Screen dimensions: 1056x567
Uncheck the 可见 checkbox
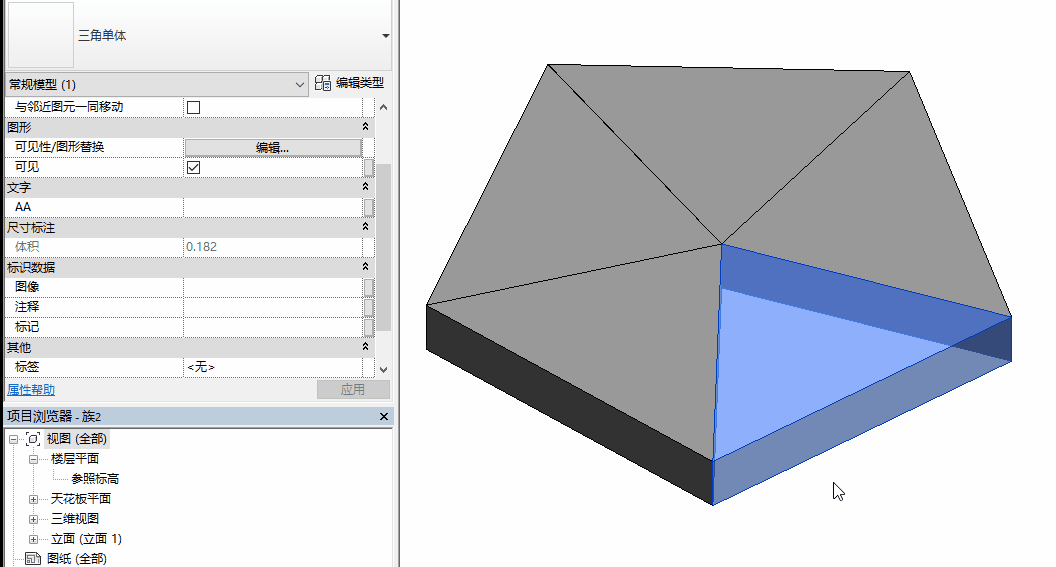tap(193, 167)
